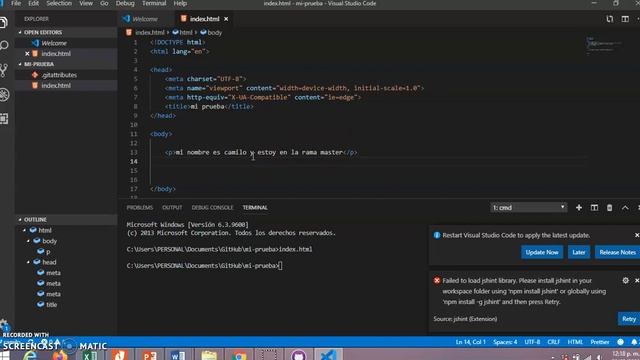Open the Selection menu
The height and width of the screenshot is (360, 640).
point(59,3)
